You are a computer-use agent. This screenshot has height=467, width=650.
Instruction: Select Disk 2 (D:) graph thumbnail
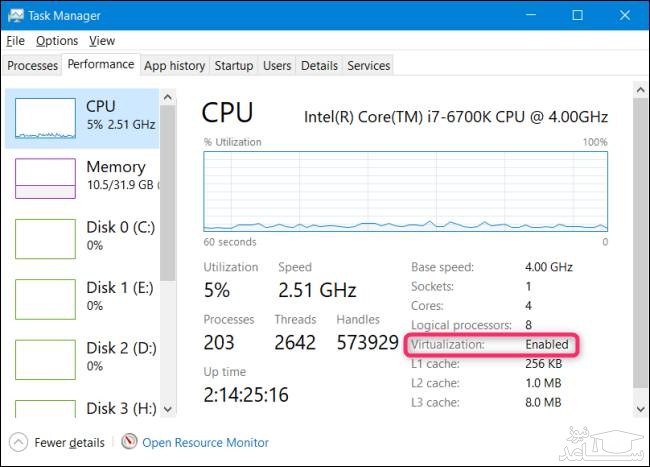(x=45, y=359)
